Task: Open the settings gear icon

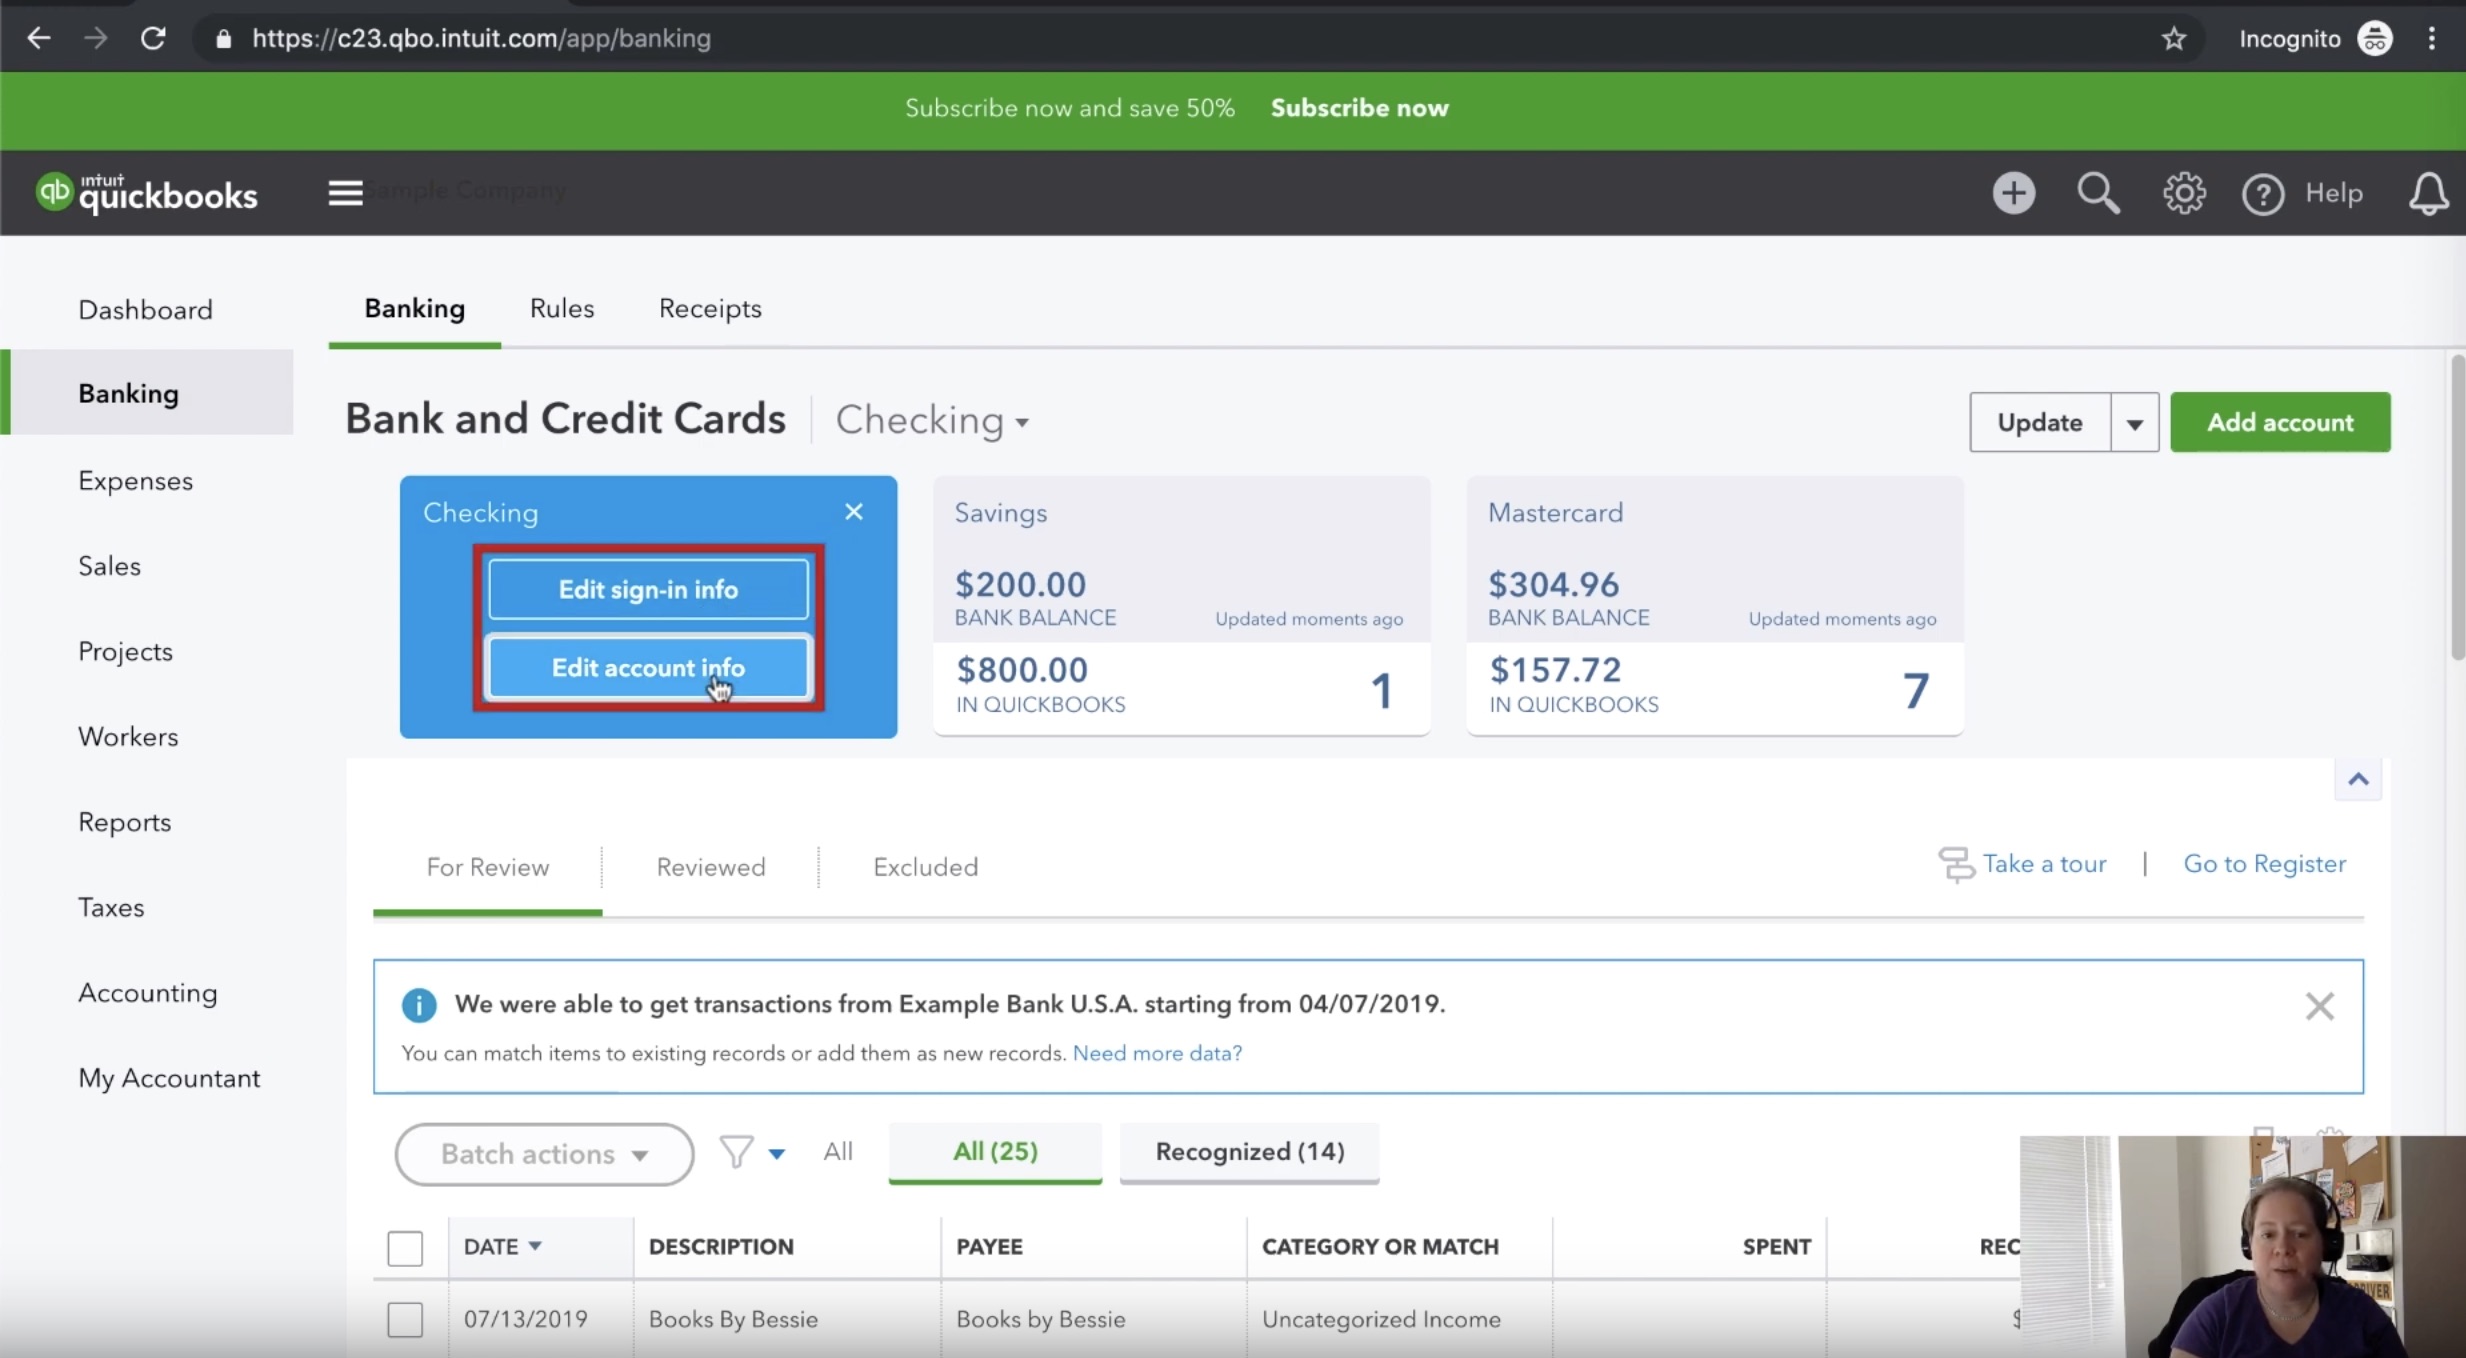Action: tap(2184, 193)
